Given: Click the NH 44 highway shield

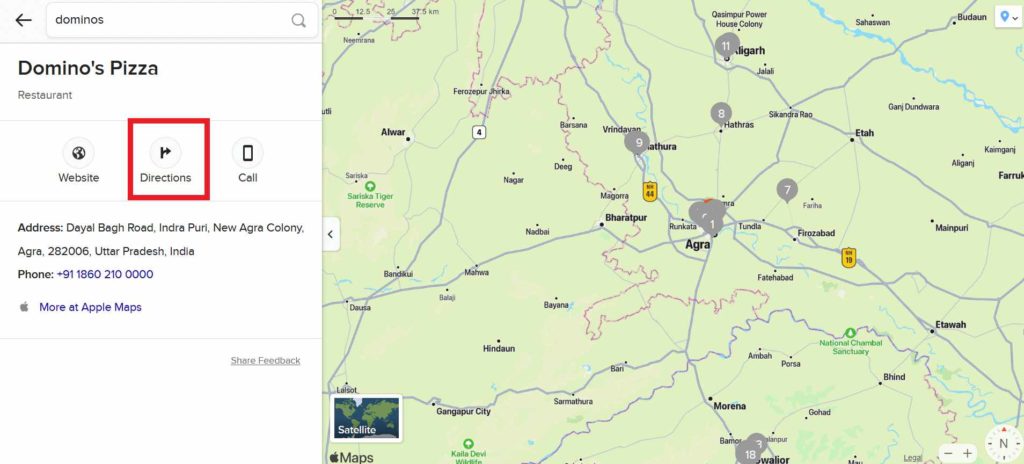Looking at the screenshot, I should click(649, 191).
